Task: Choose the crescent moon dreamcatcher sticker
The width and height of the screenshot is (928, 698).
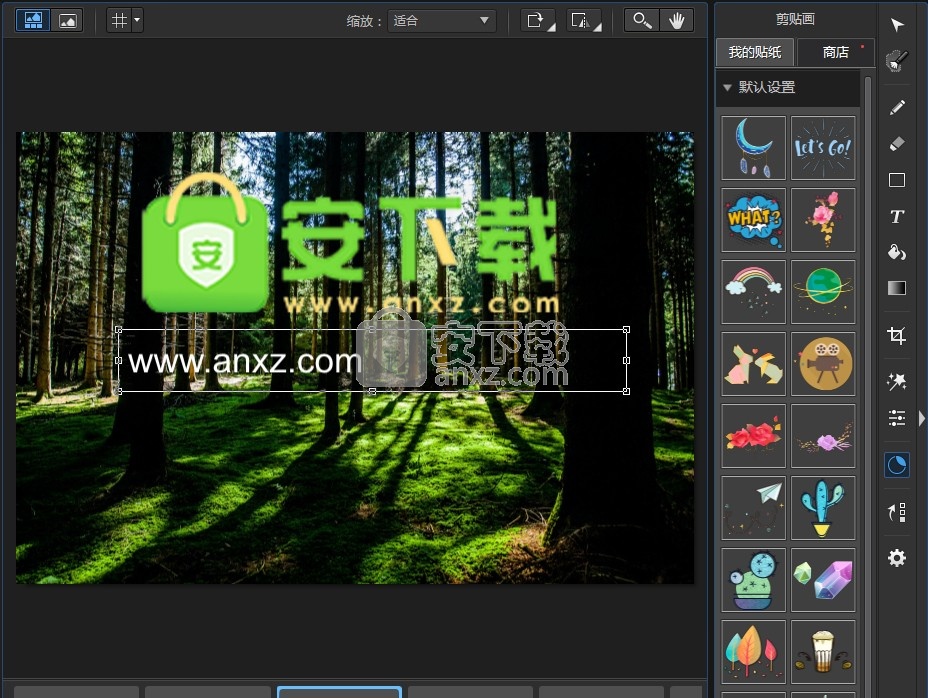Action: [x=753, y=148]
